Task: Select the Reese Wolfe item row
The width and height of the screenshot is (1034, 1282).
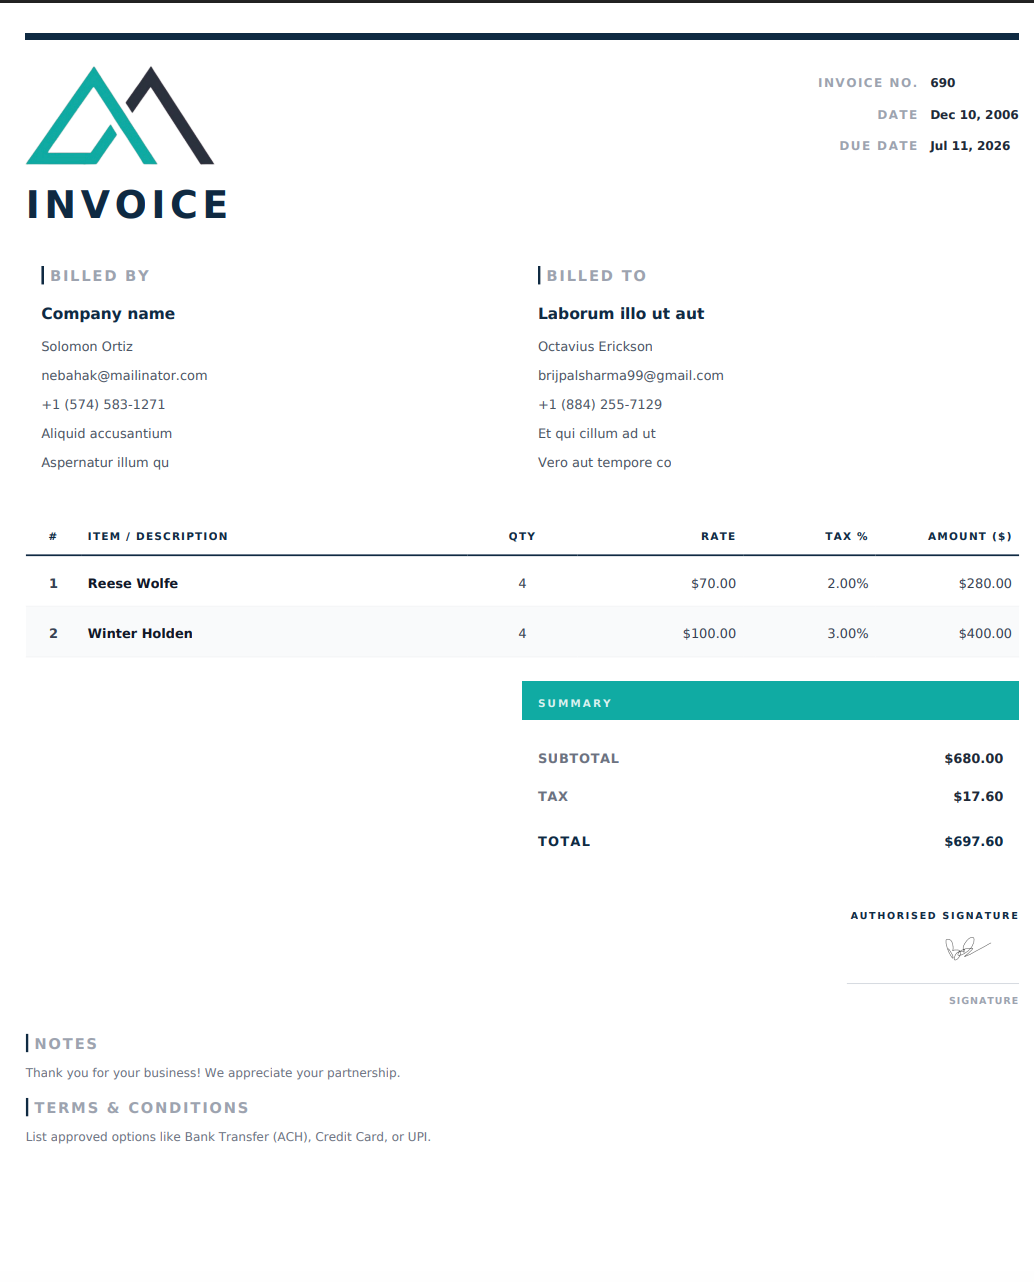Action: click(522, 583)
